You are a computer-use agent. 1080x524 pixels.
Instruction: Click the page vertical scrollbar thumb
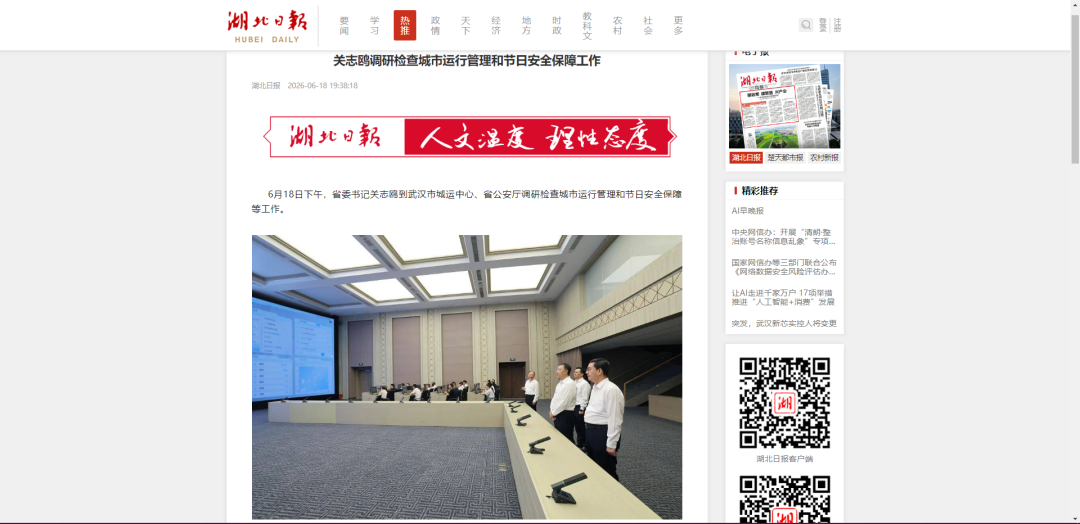tap(1074, 88)
